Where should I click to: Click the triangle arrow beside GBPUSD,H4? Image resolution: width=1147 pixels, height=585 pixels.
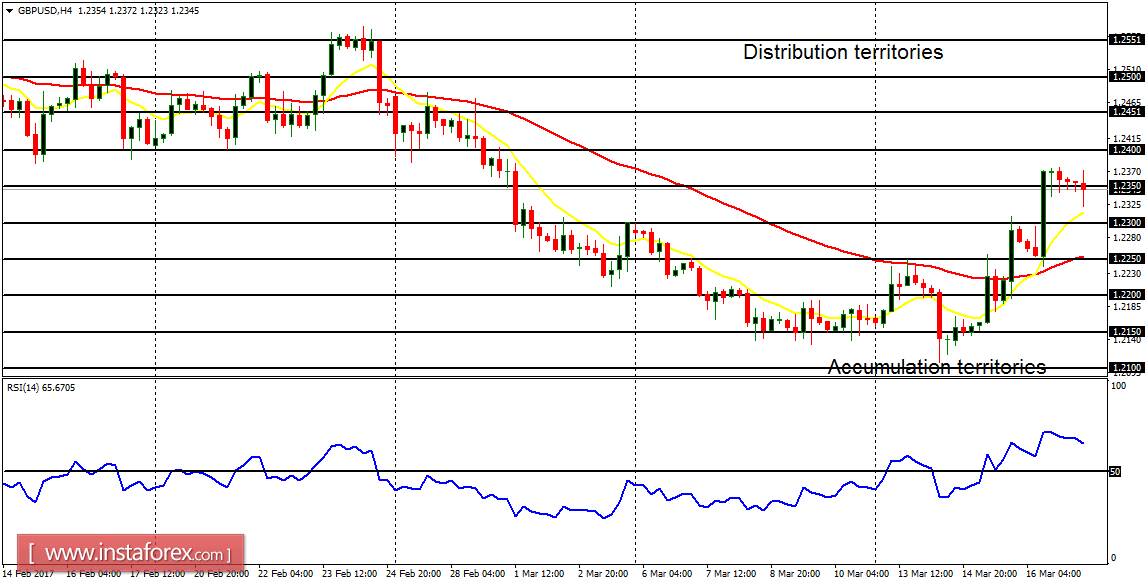click(x=8, y=11)
